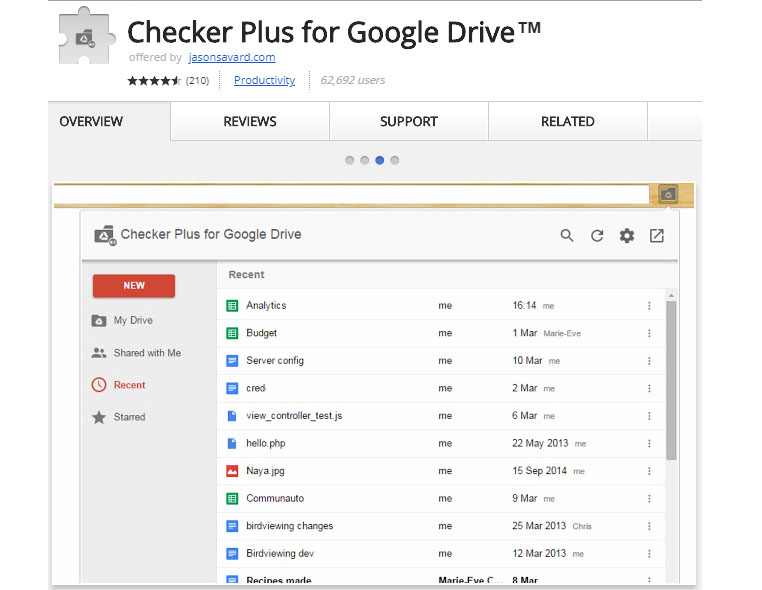Screen dimensions: 762x590
Task: Click the red NEW button
Action: click(x=134, y=286)
